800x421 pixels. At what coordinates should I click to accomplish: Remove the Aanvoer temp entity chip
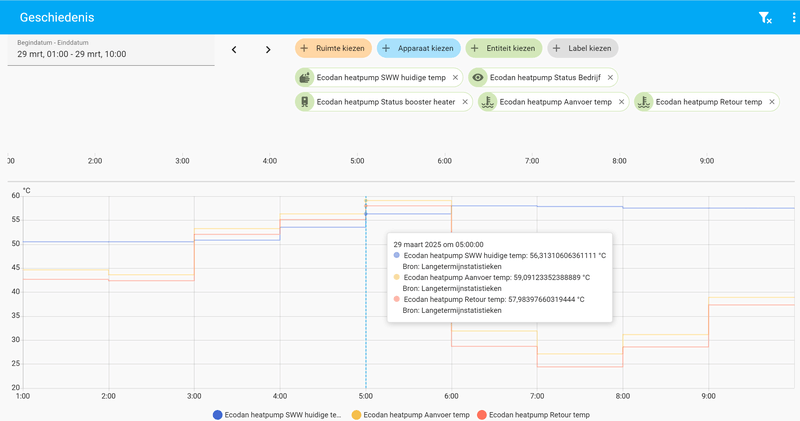[620, 102]
